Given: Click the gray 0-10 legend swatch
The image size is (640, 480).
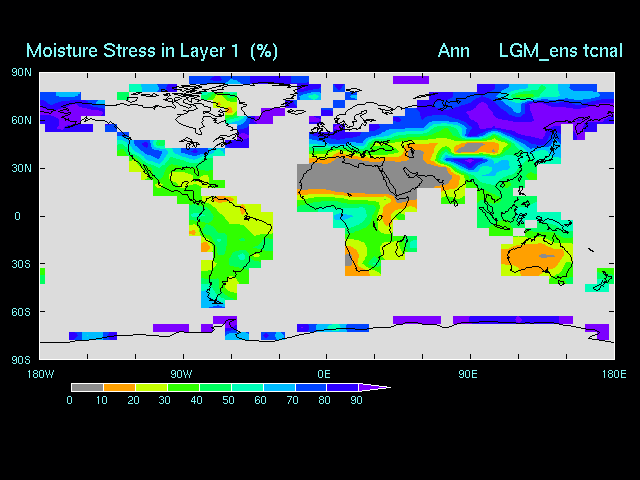Looking at the screenshot, I should tap(86, 387).
